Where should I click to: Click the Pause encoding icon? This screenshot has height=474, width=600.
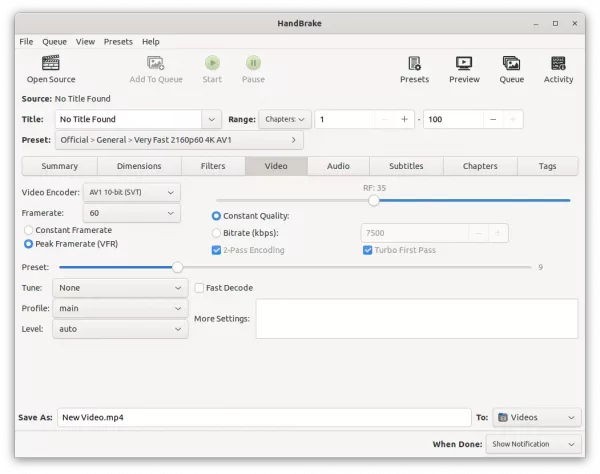click(253, 63)
